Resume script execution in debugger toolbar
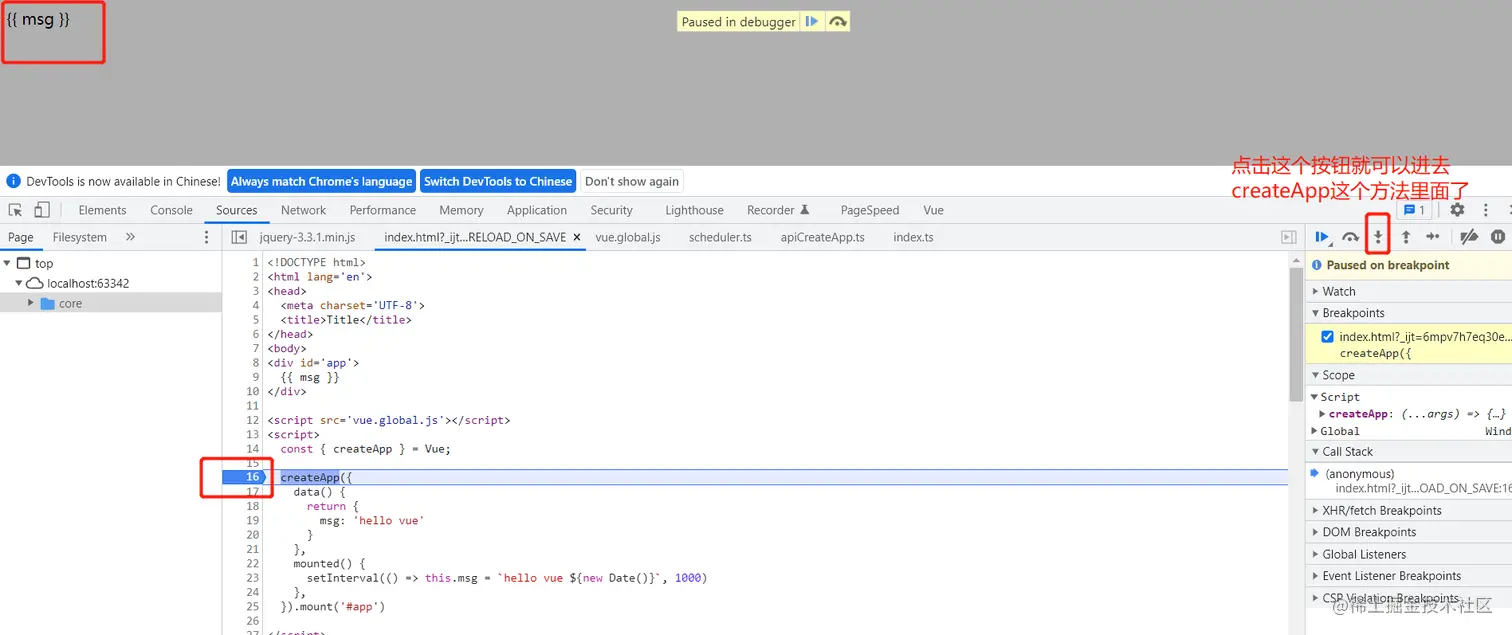The image size is (1512, 635). [x=1323, y=237]
